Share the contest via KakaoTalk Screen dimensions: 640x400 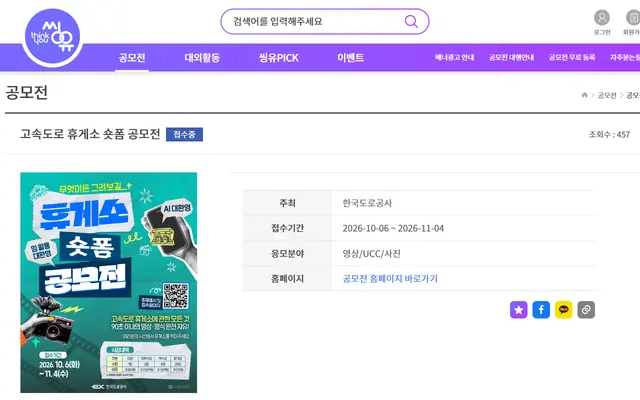coord(564,310)
